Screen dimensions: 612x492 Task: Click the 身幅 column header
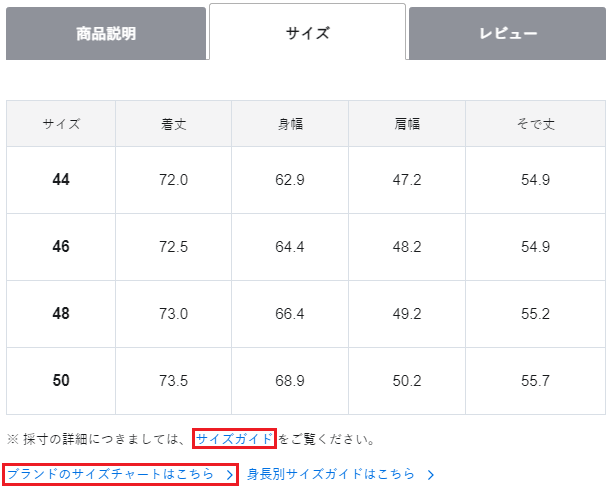(290, 124)
